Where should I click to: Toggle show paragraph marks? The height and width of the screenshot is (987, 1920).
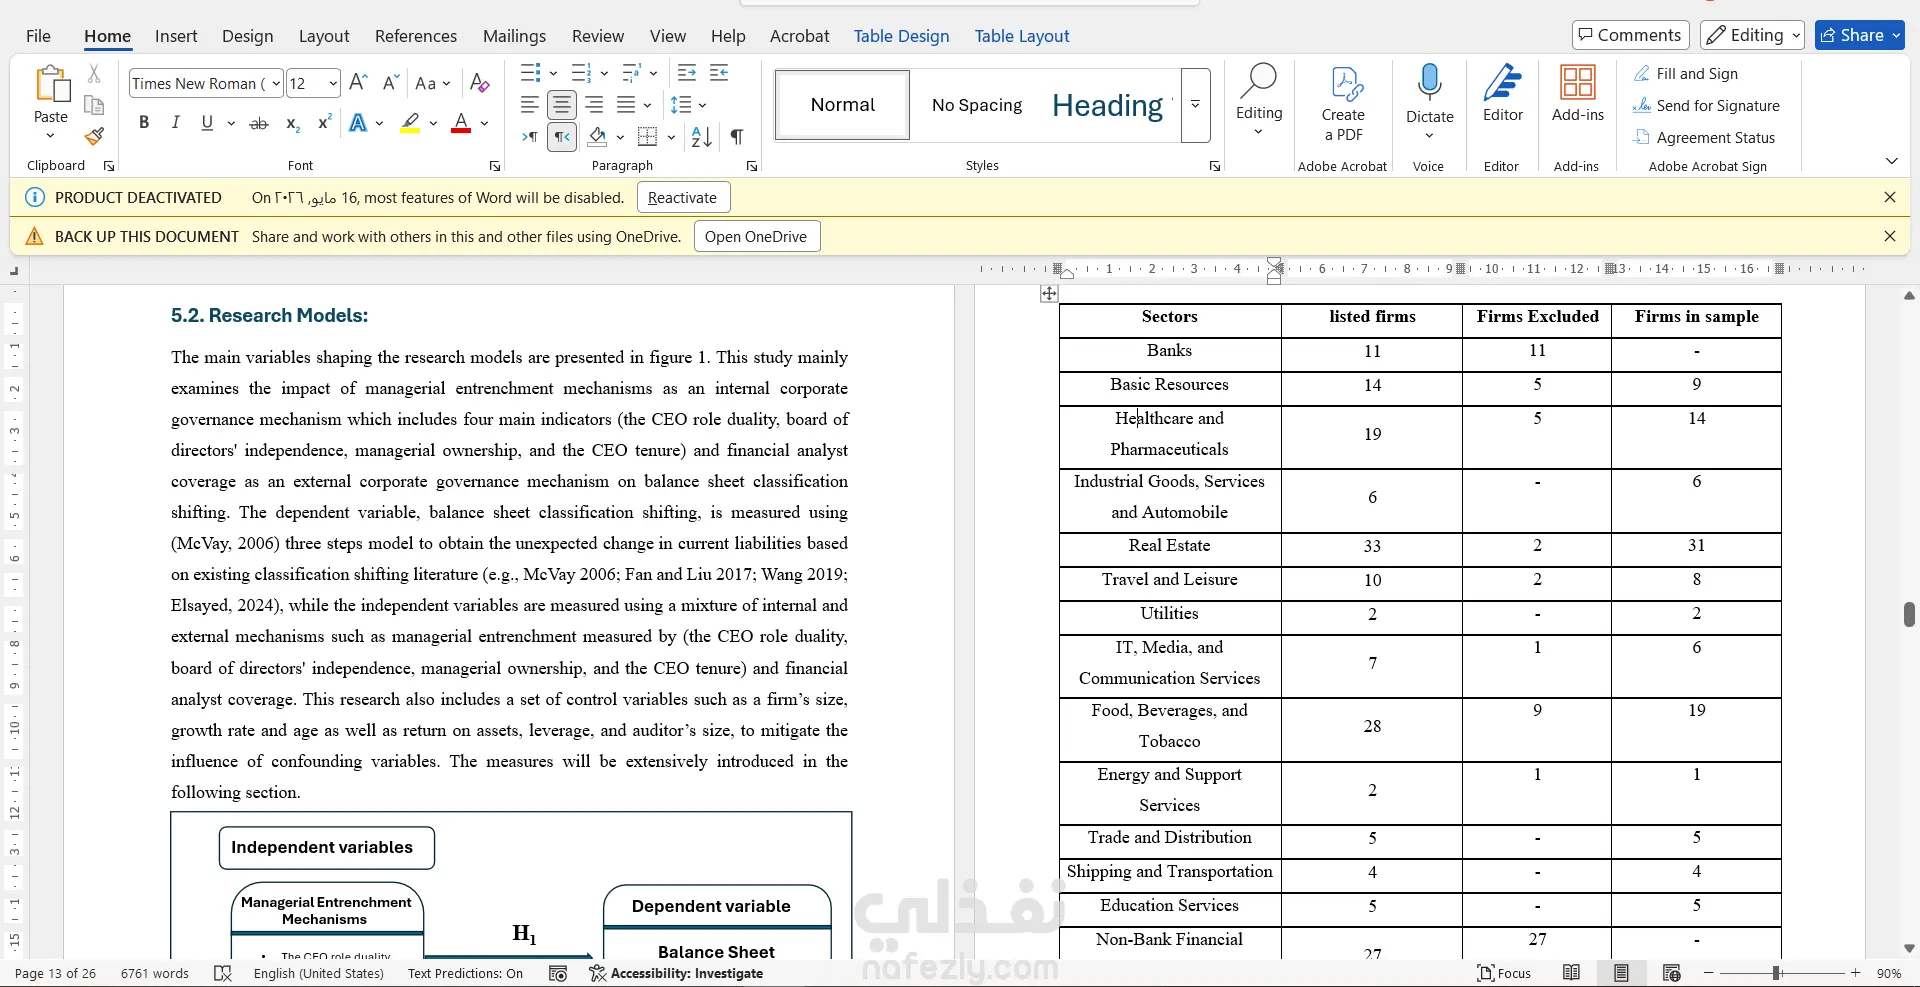click(x=737, y=137)
